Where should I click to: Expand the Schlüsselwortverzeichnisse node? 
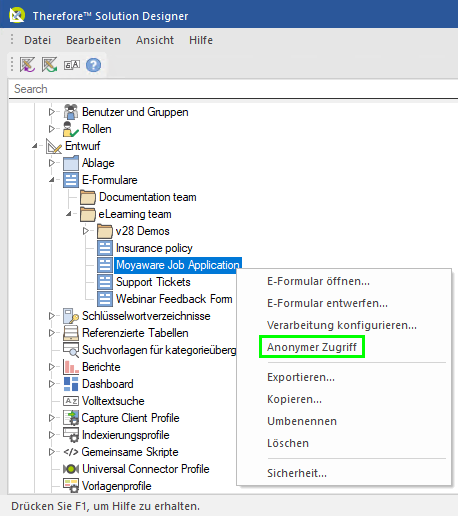click(51, 316)
